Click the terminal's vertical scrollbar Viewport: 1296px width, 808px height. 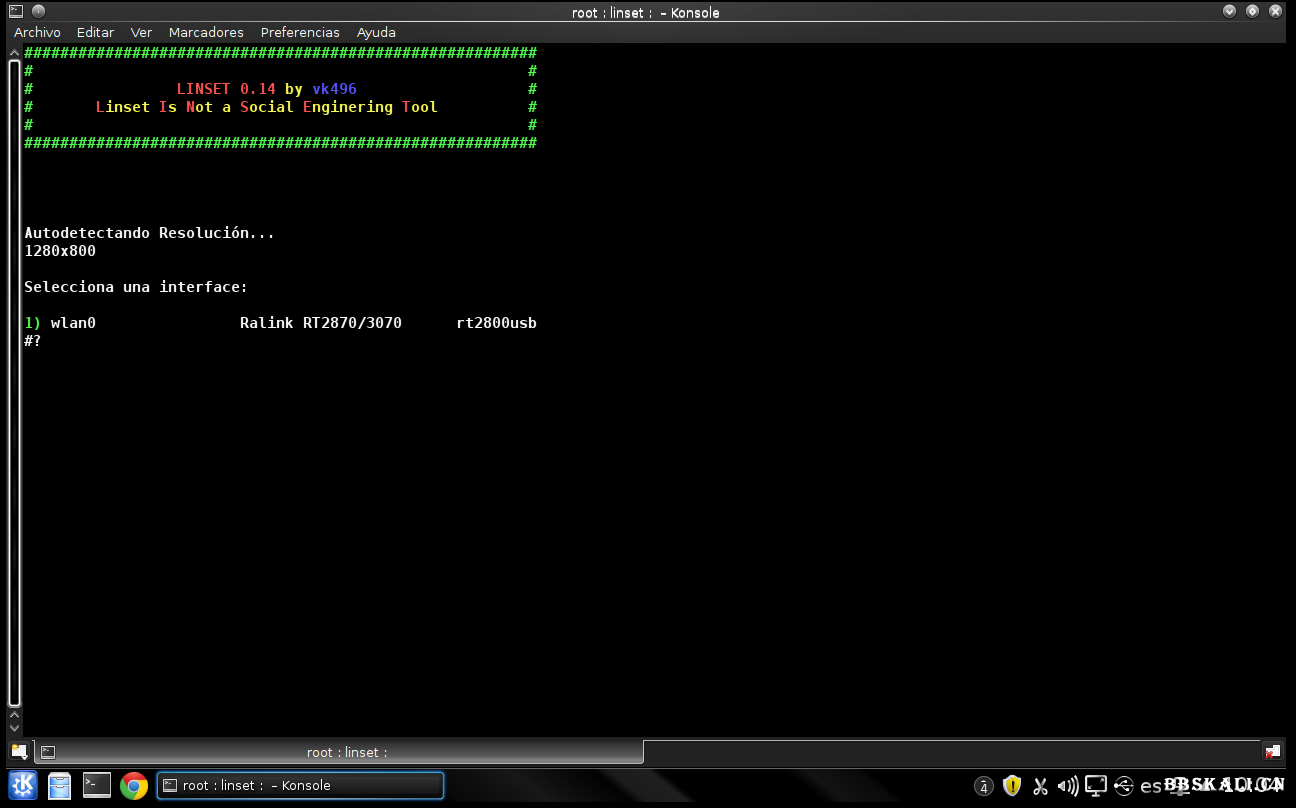point(14,380)
